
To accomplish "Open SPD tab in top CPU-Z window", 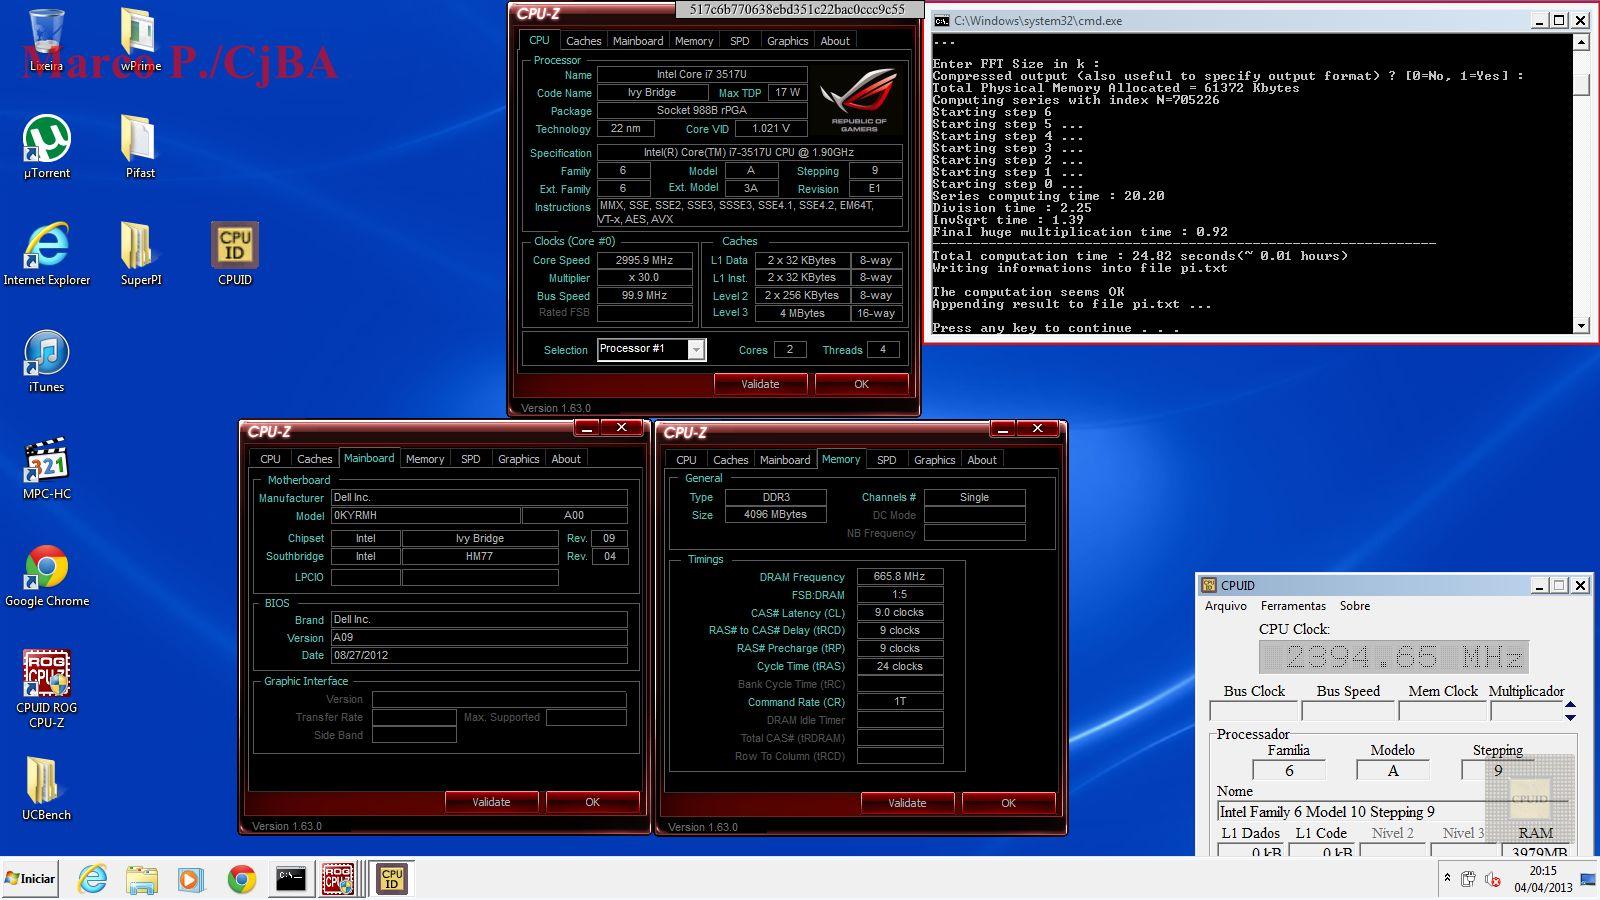I will click(740, 41).
